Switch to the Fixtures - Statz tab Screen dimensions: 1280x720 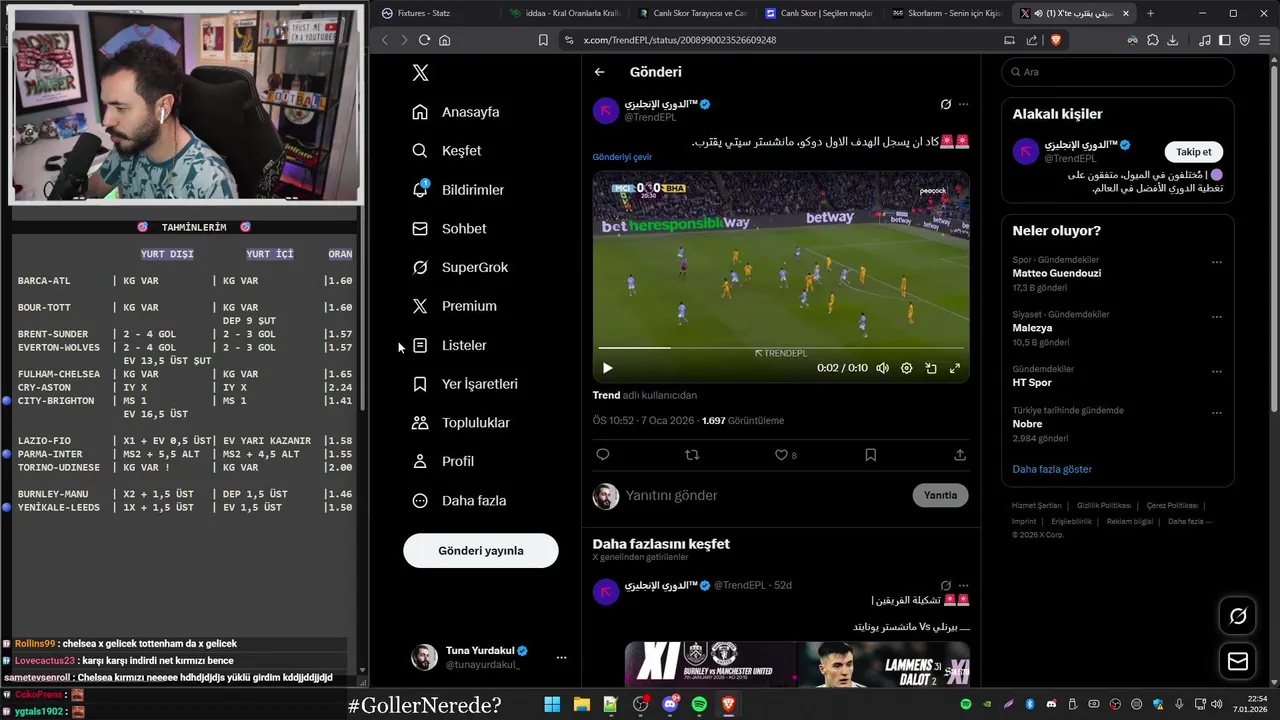435,13
